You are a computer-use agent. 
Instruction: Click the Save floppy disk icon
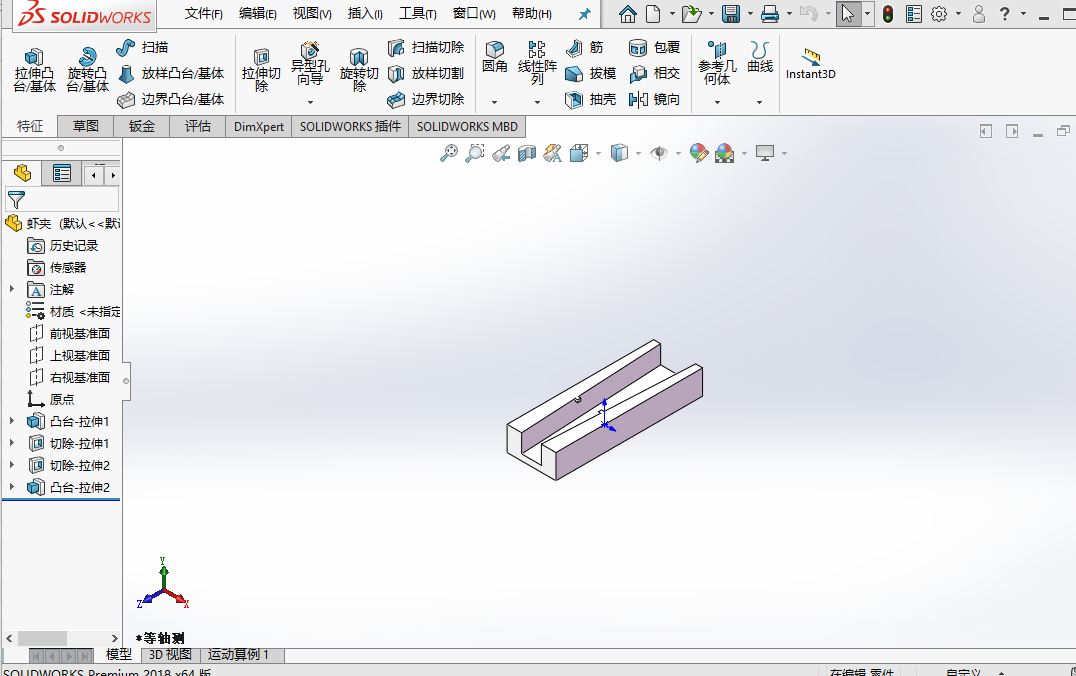(x=731, y=14)
